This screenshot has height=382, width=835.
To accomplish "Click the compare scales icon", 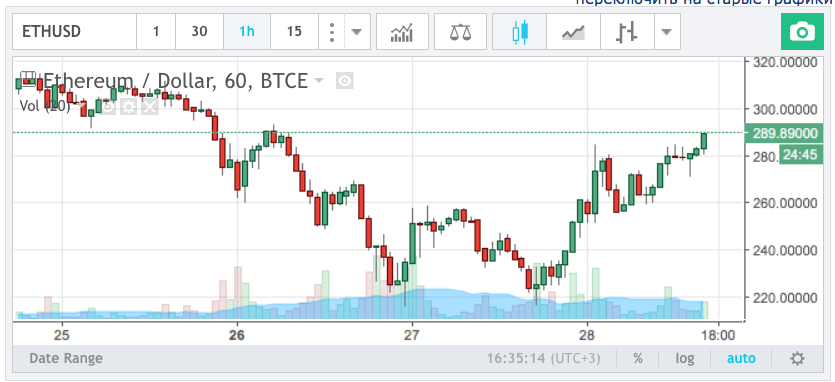I will coord(460,32).
